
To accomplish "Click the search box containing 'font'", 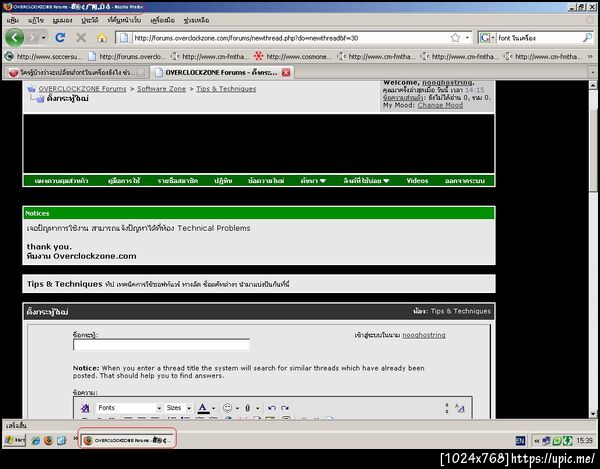I will (539, 38).
